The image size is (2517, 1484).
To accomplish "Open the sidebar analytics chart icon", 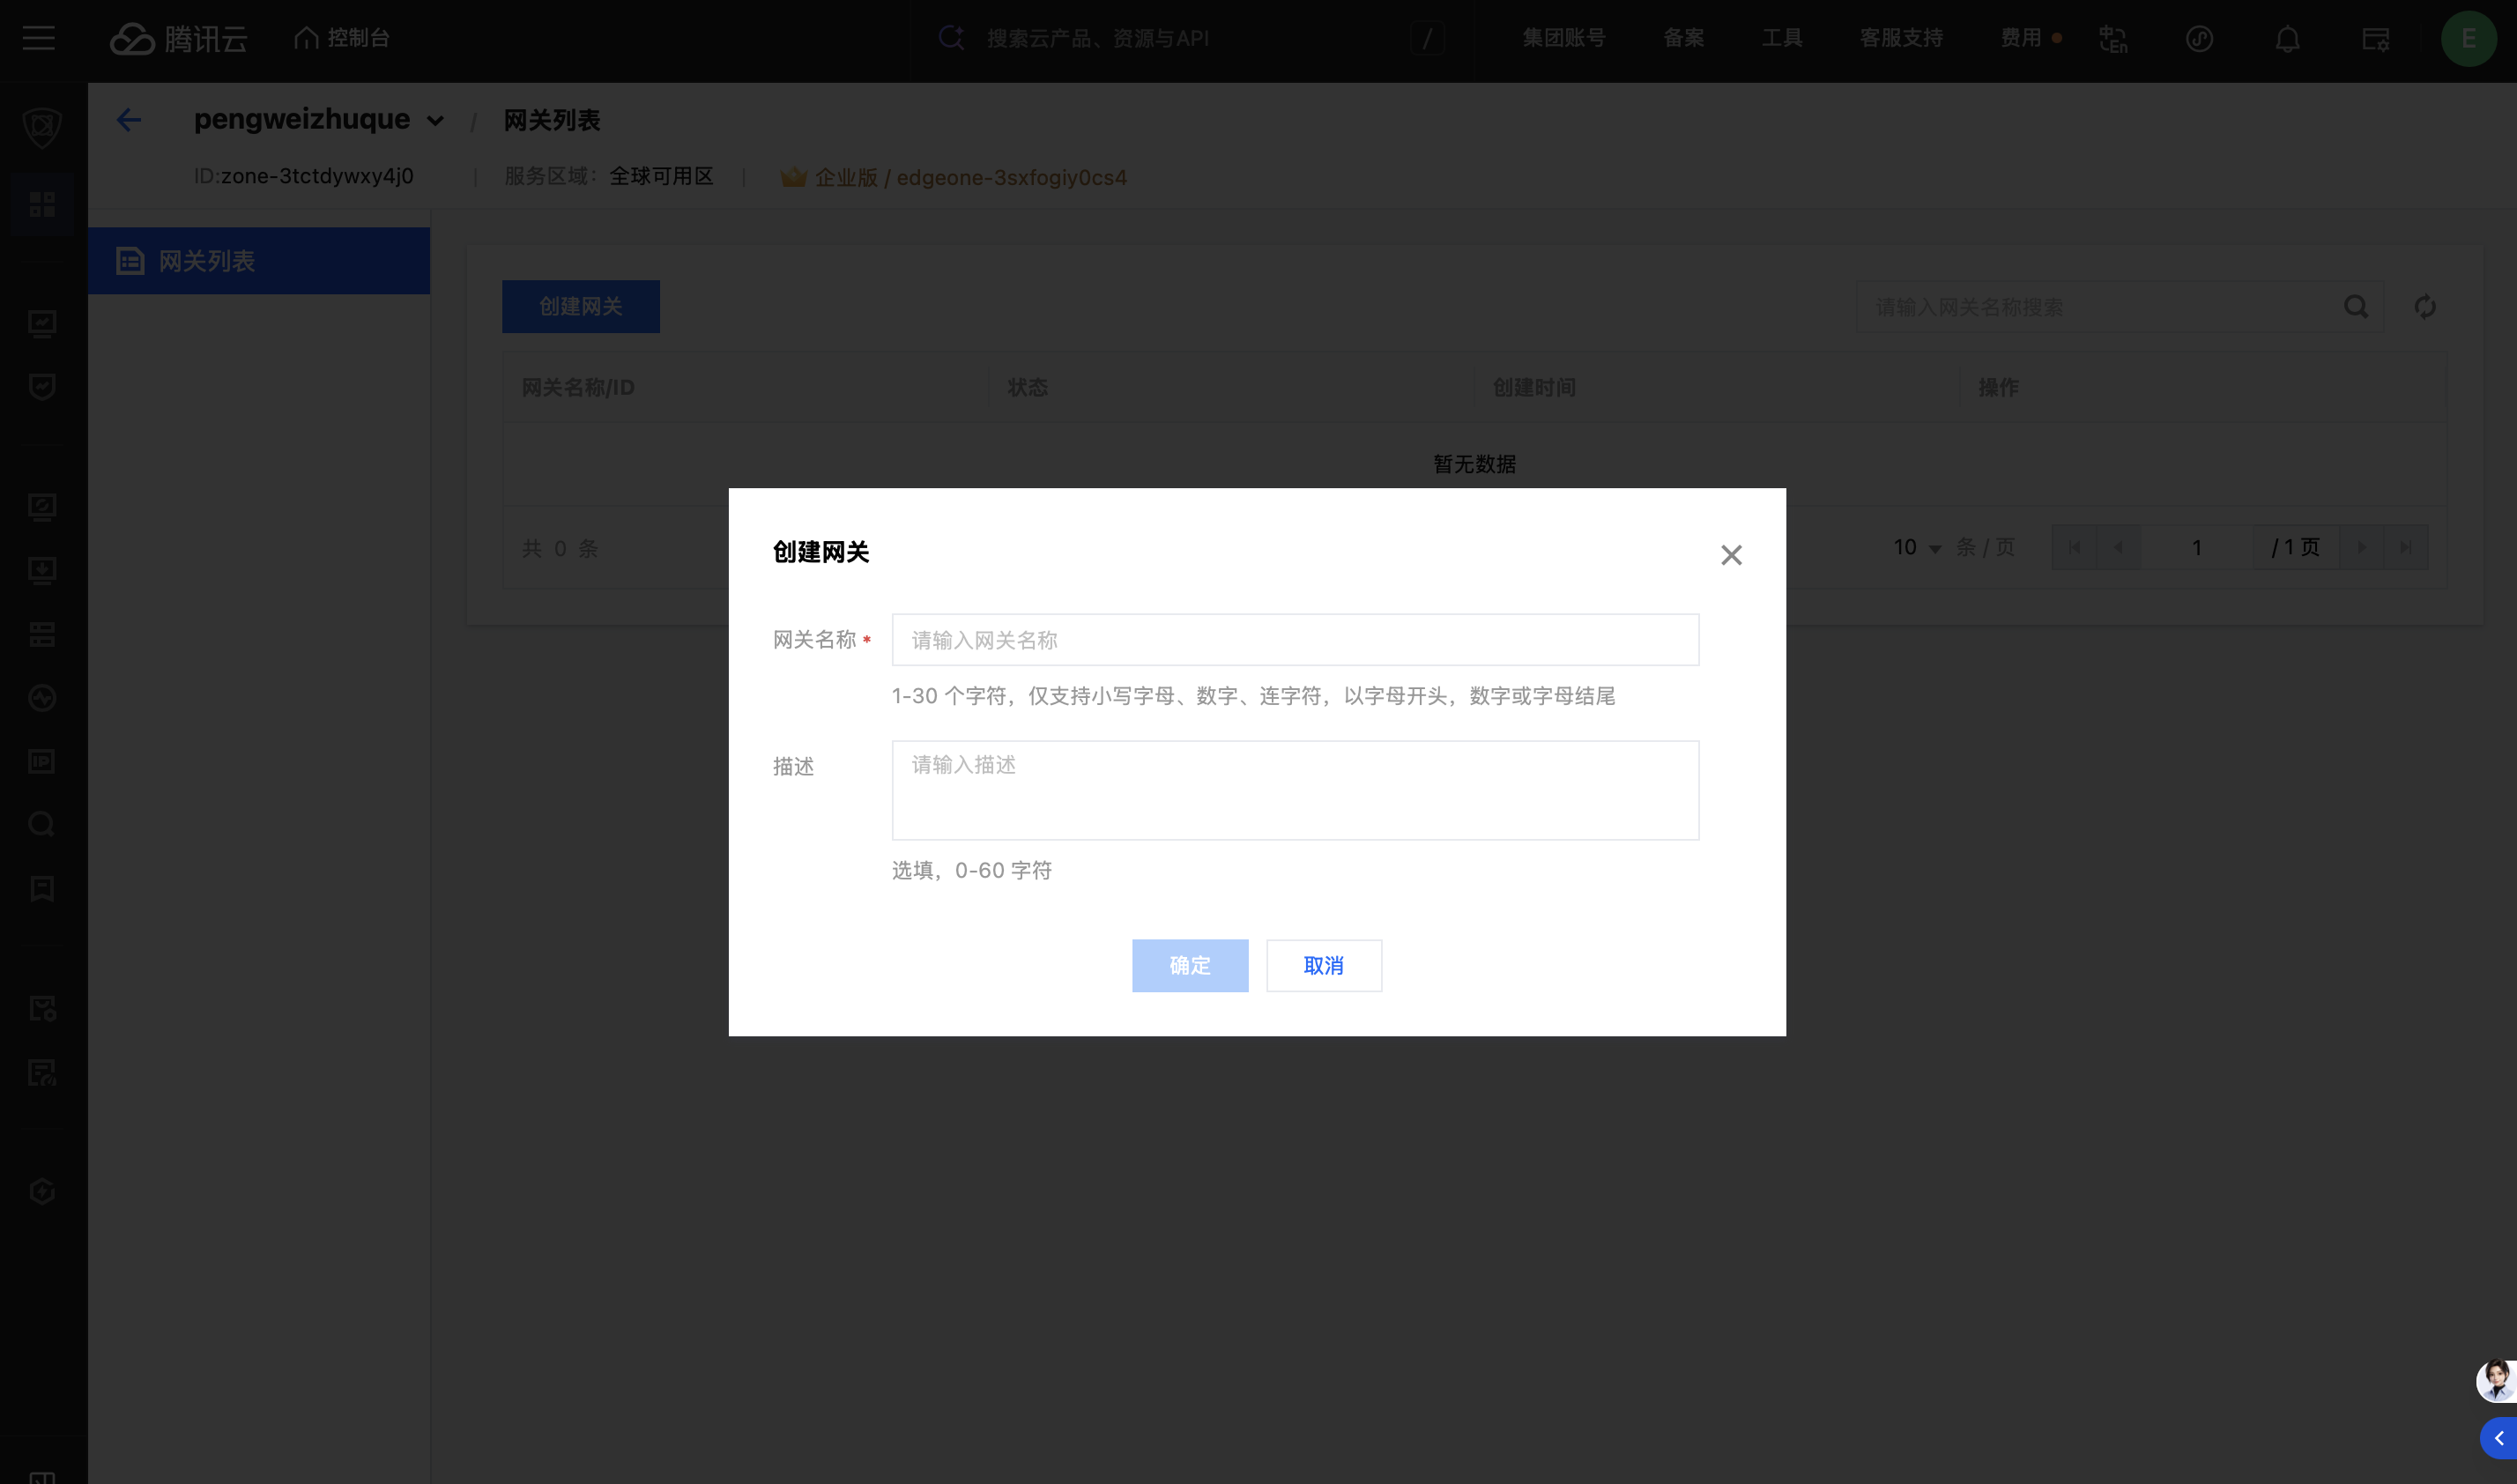I will click(42, 323).
